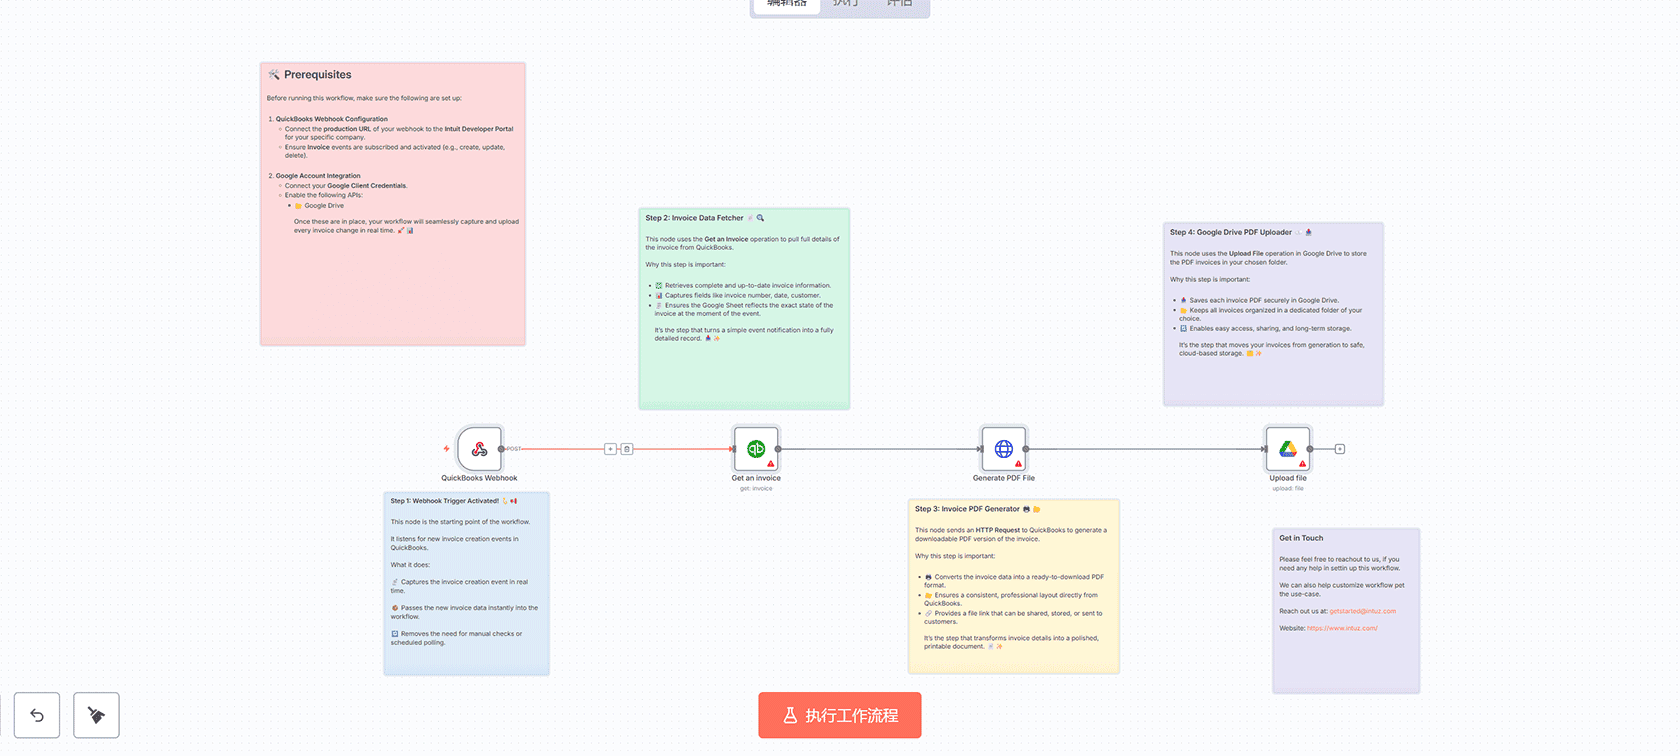
Task: Switch to the 评估 tab
Action: [x=899, y=4]
